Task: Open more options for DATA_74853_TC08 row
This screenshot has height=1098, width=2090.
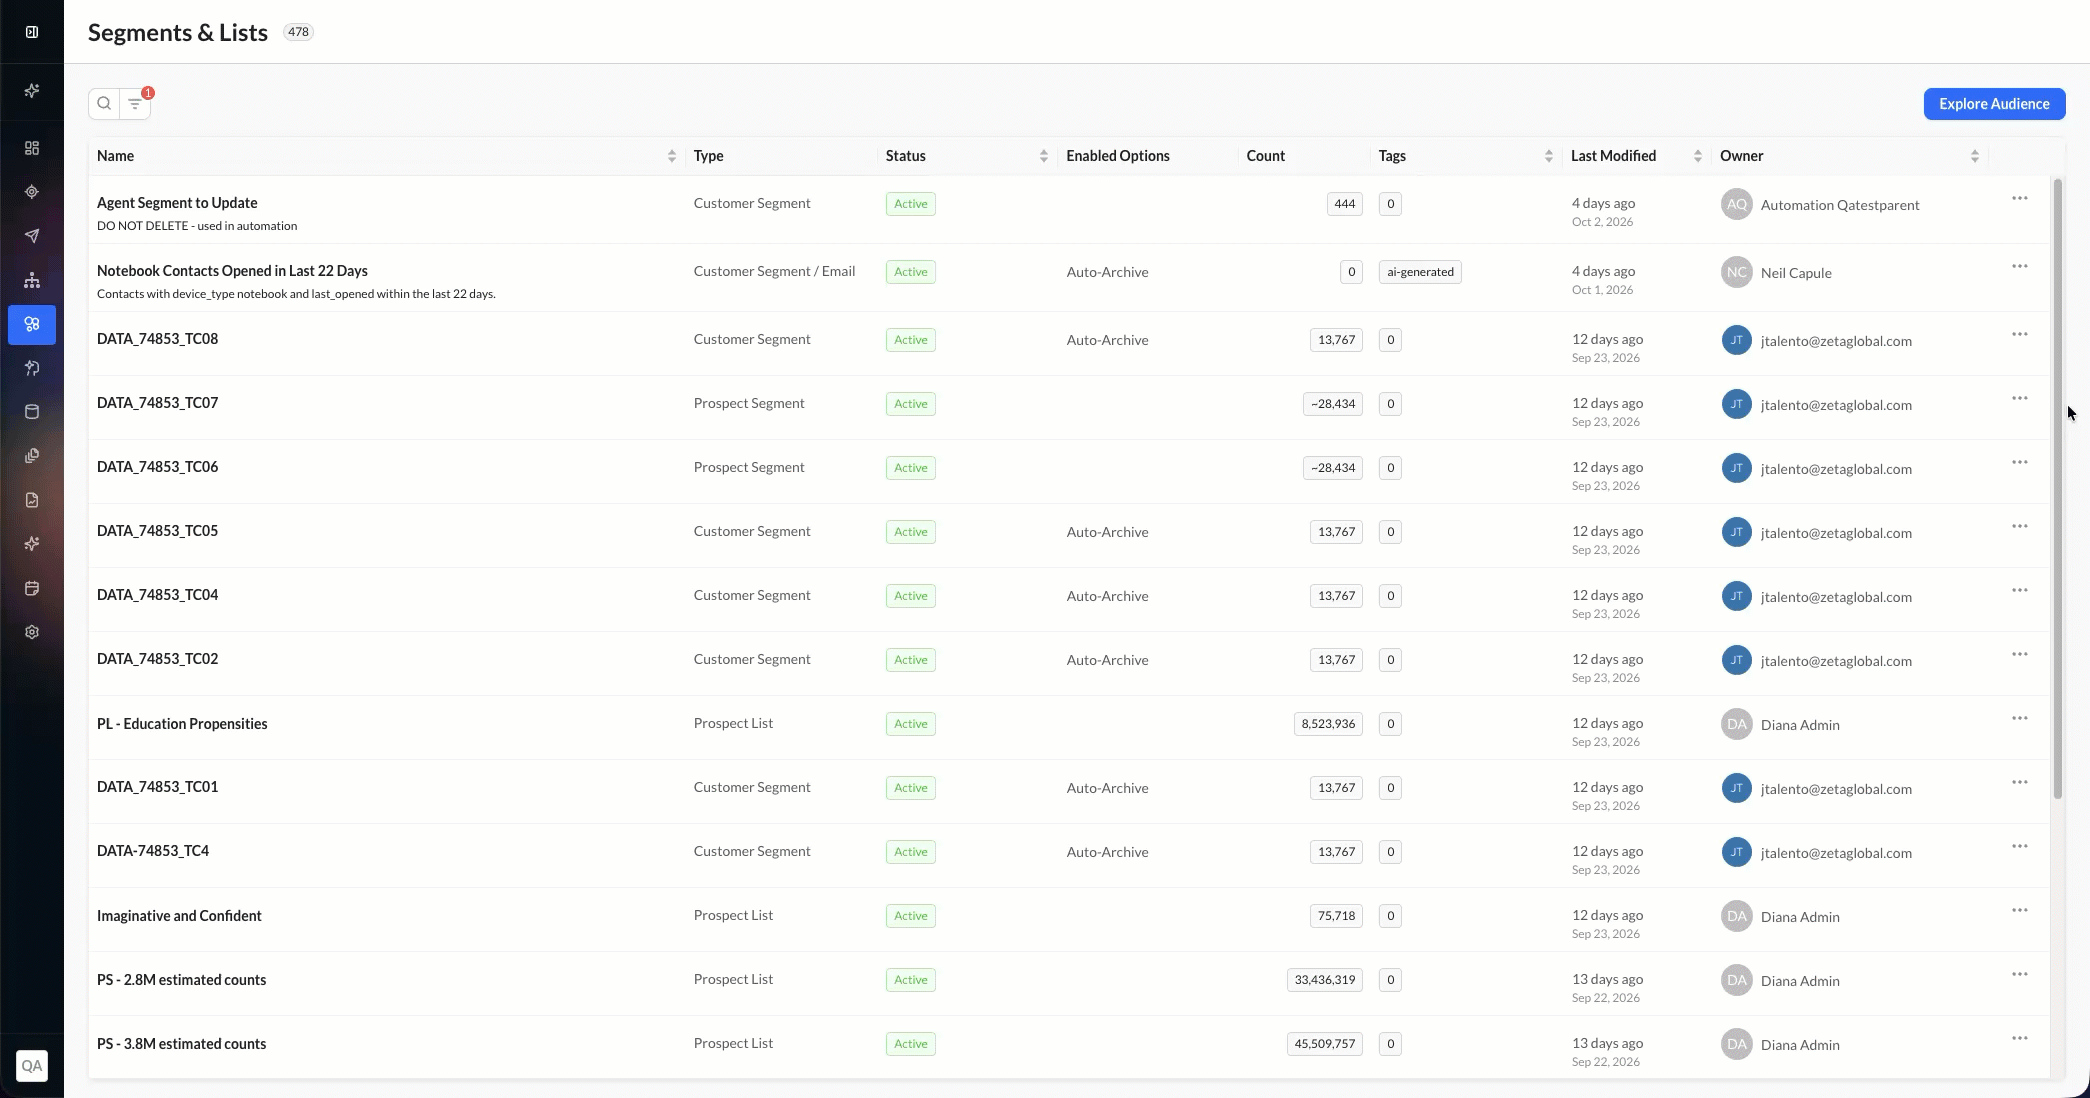Action: point(2020,334)
